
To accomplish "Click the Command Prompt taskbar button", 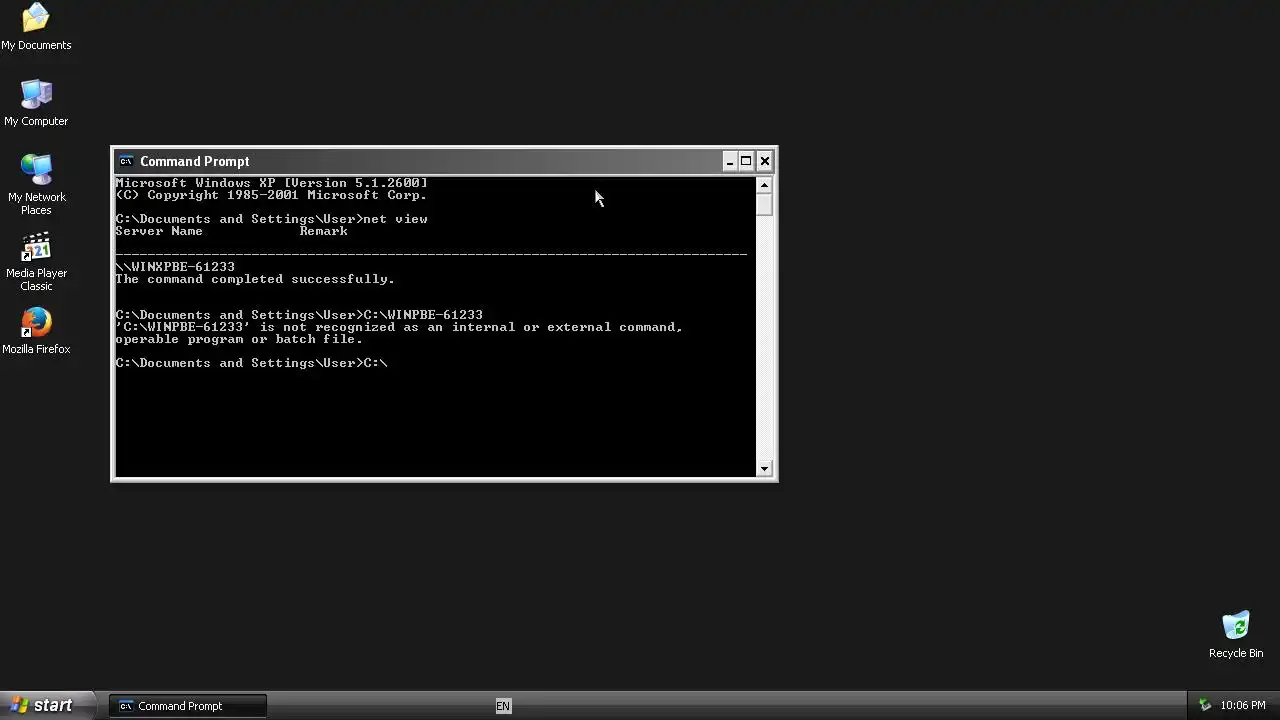I will pyautogui.click(x=188, y=706).
